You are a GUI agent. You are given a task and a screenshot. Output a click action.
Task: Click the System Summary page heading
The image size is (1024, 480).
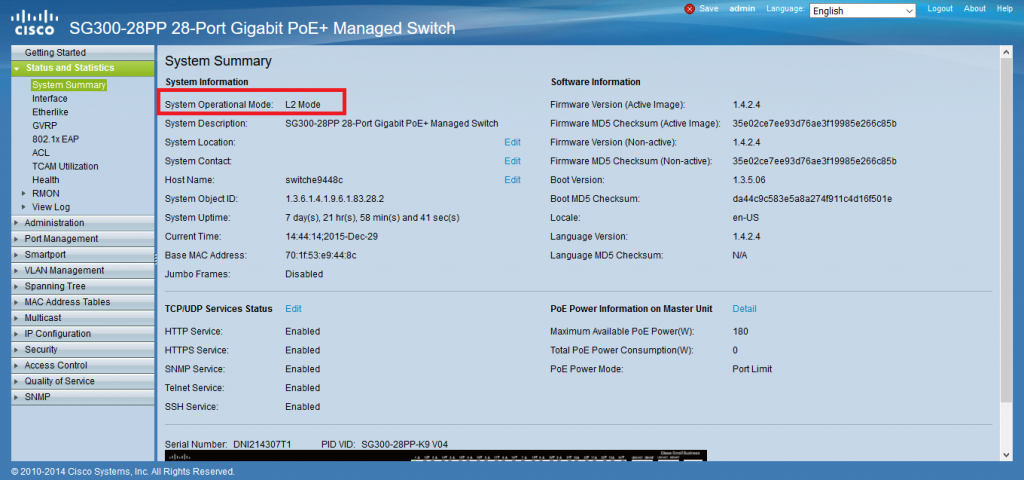click(218, 61)
